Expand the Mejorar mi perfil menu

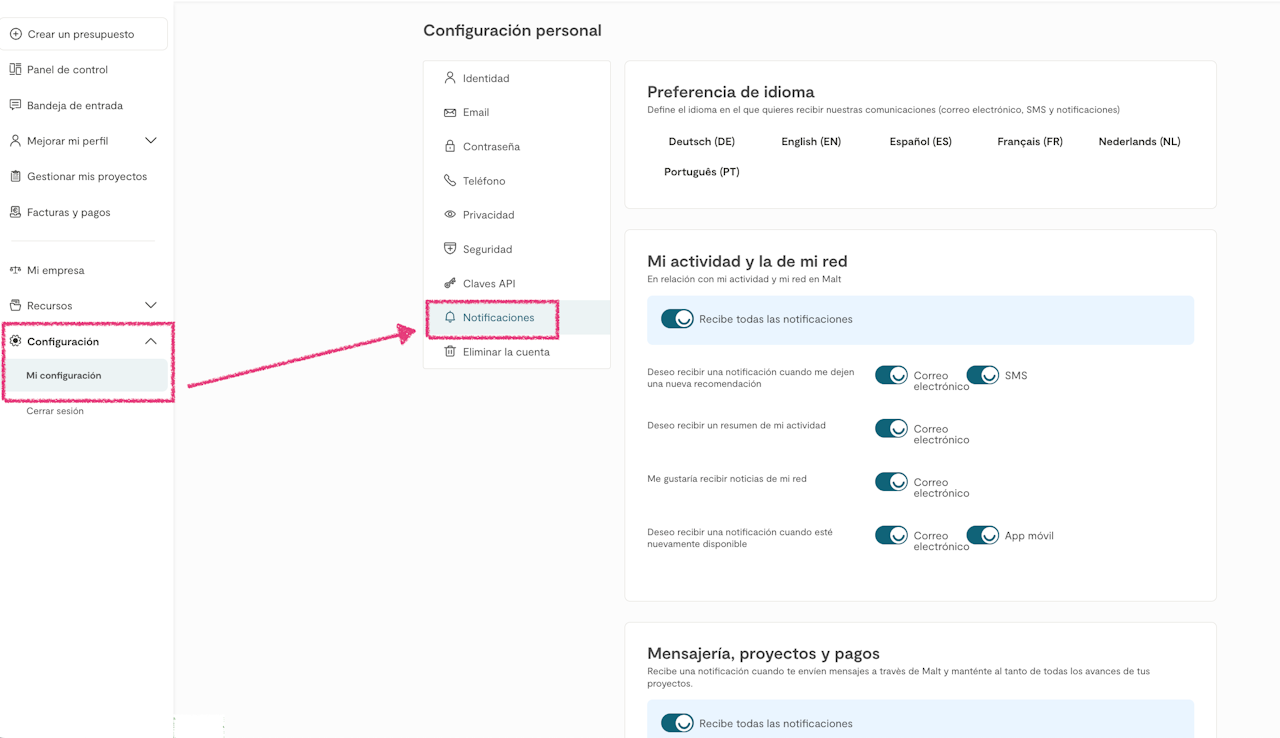[x=151, y=141]
